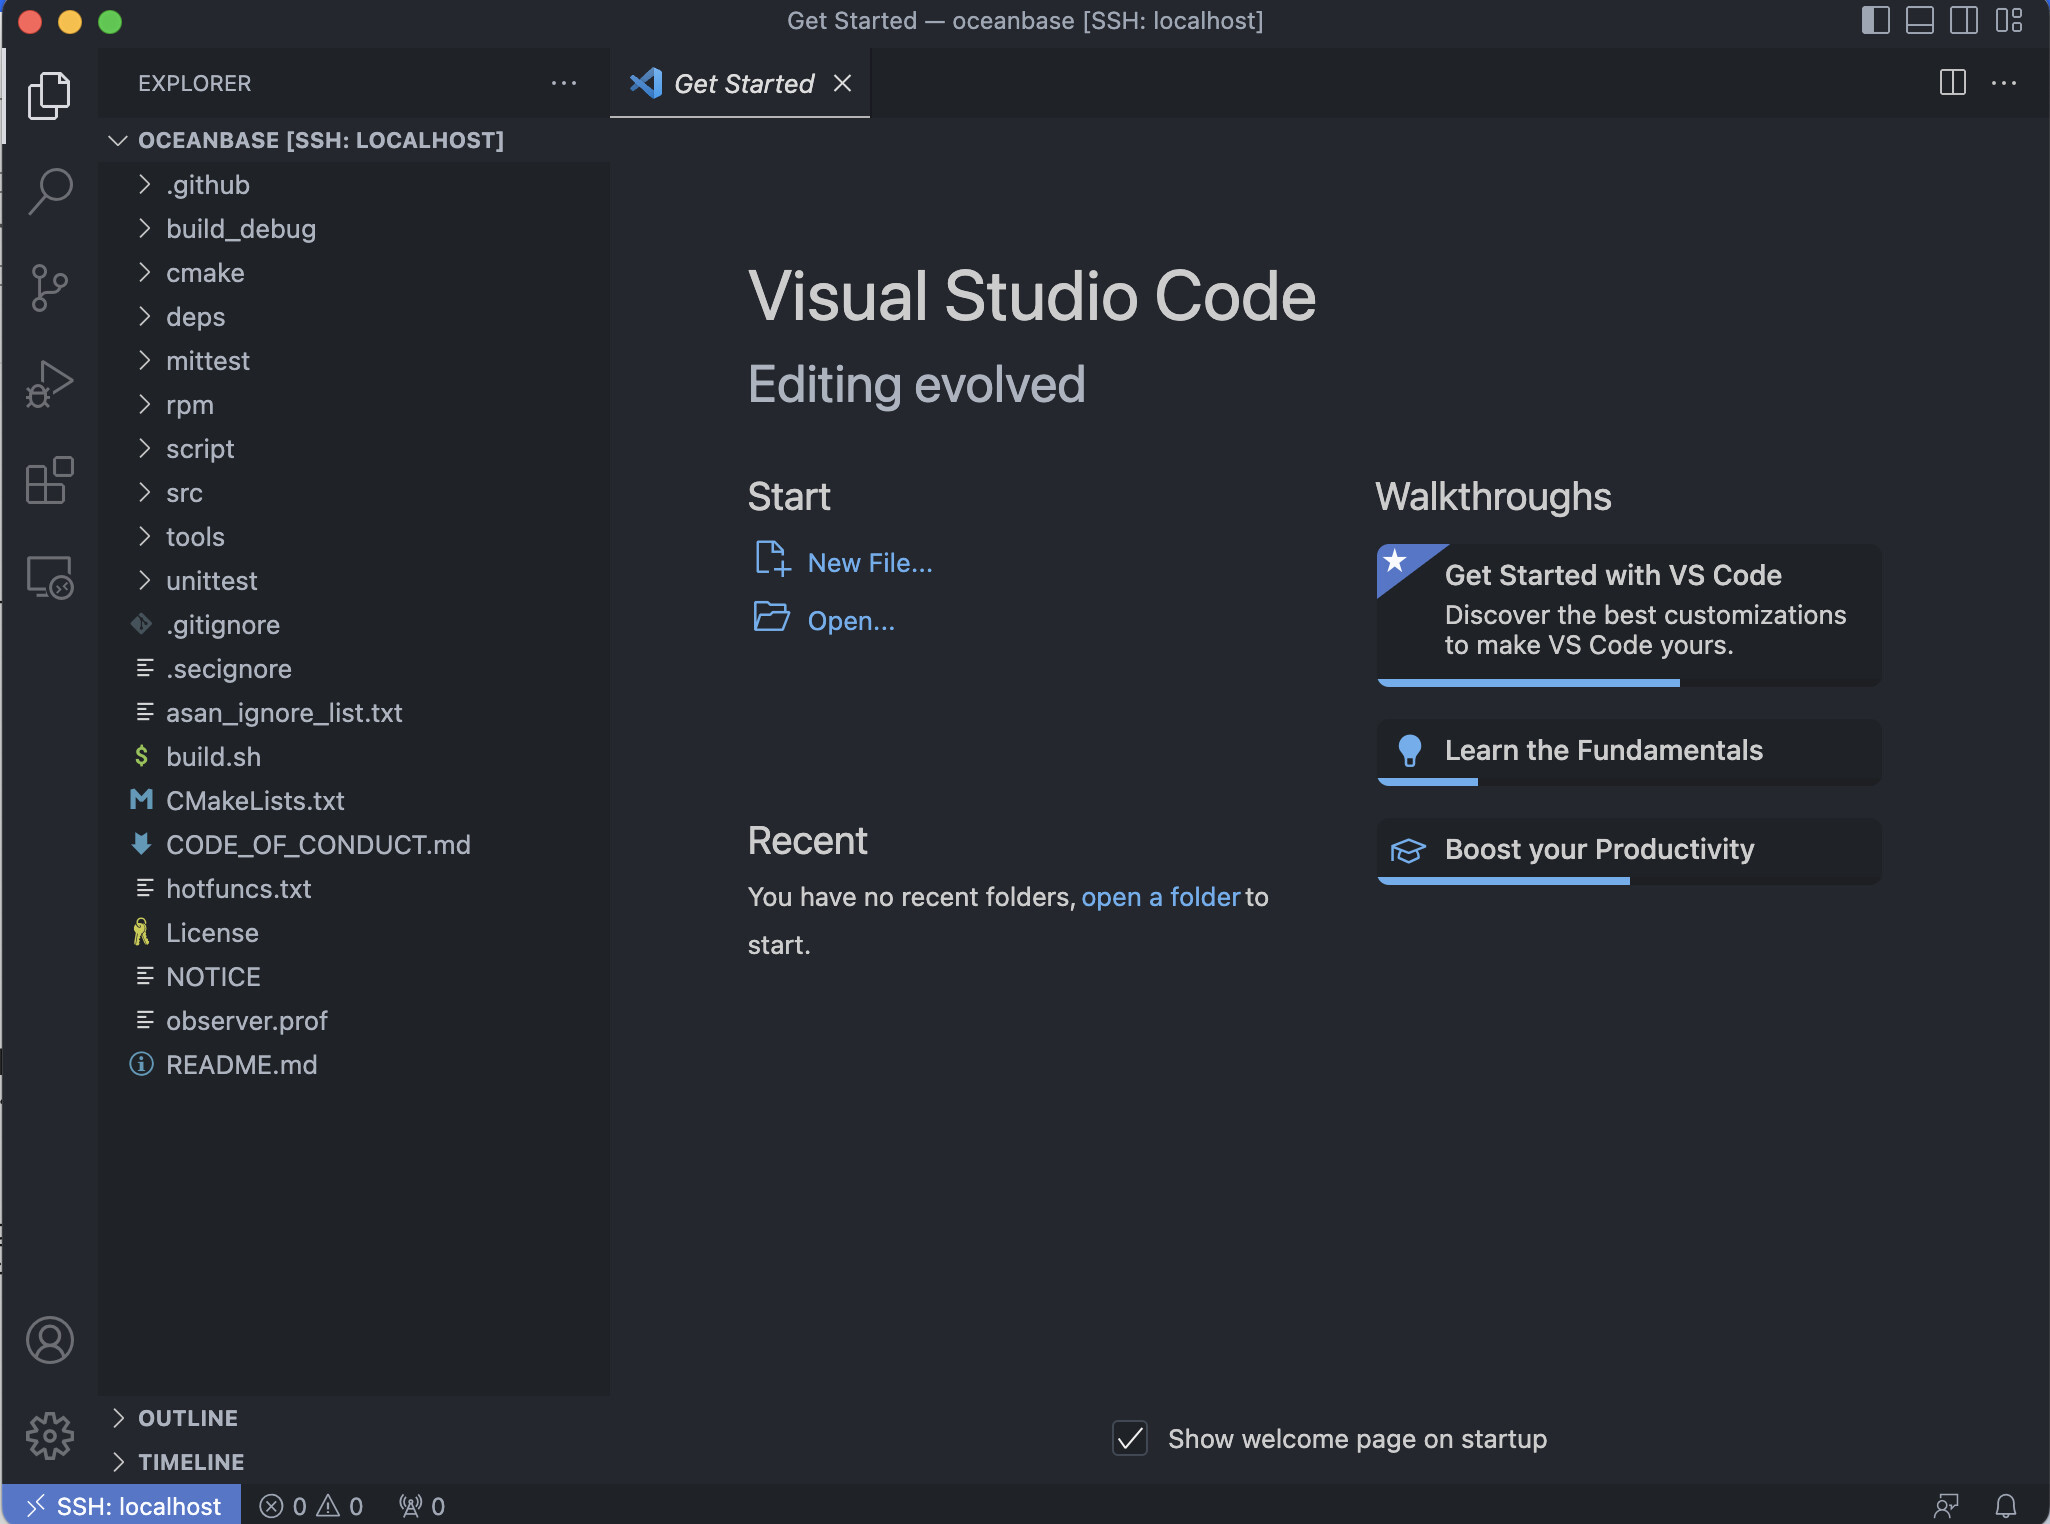The image size is (2050, 1524).
Task: Open the Manage gear icon
Action: [x=49, y=1436]
